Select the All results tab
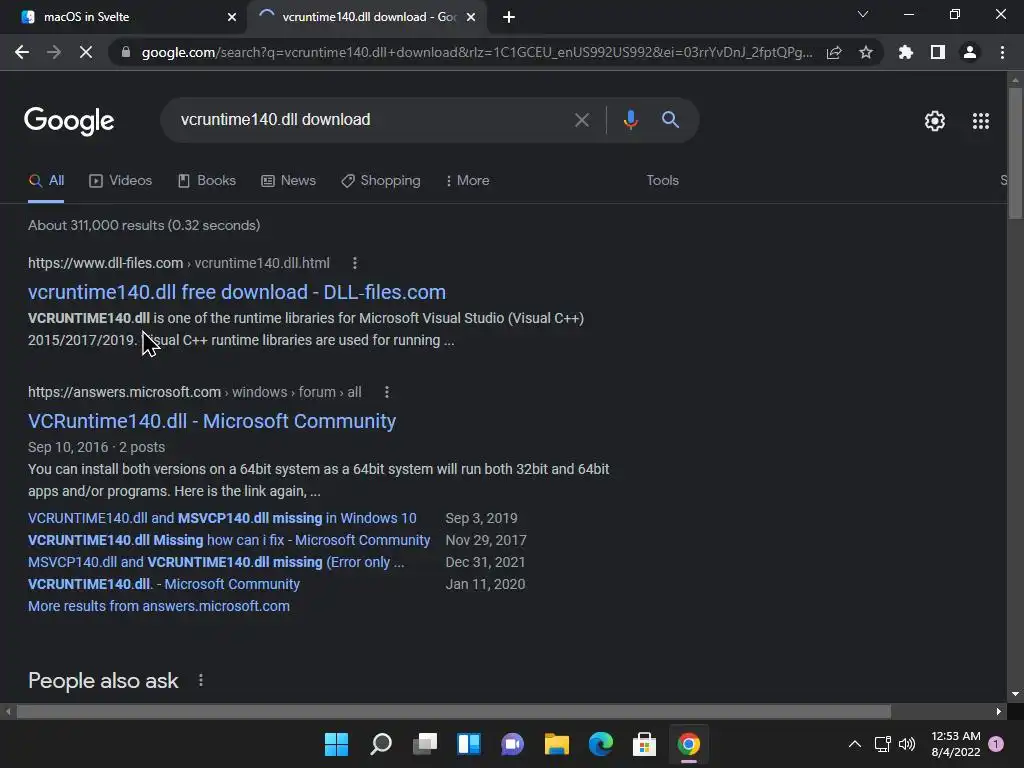This screenshot has height=768, width=1024. [46, 181]
